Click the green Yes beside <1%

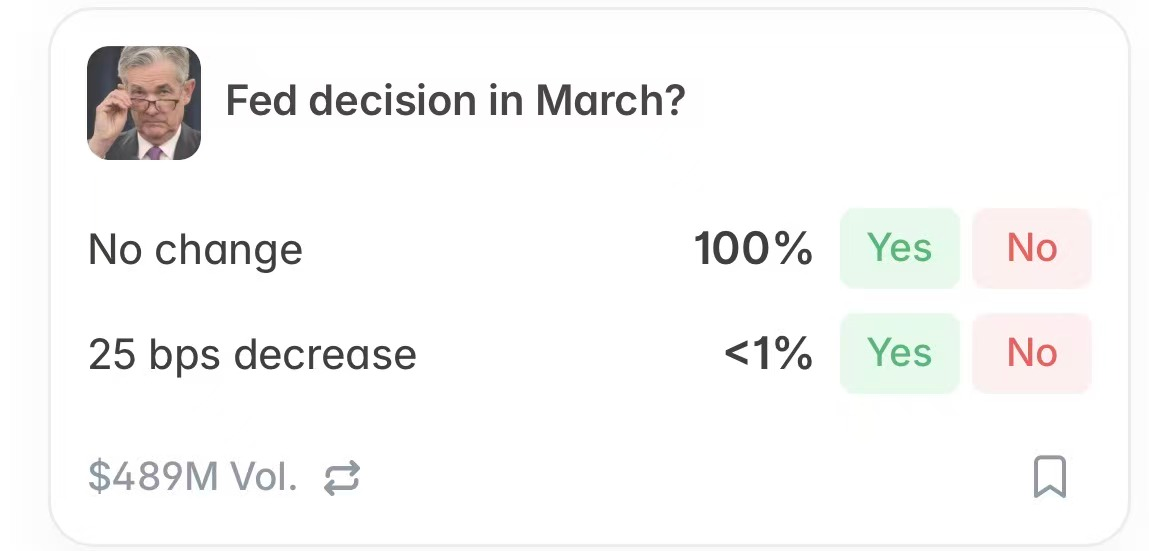point(899,353)
